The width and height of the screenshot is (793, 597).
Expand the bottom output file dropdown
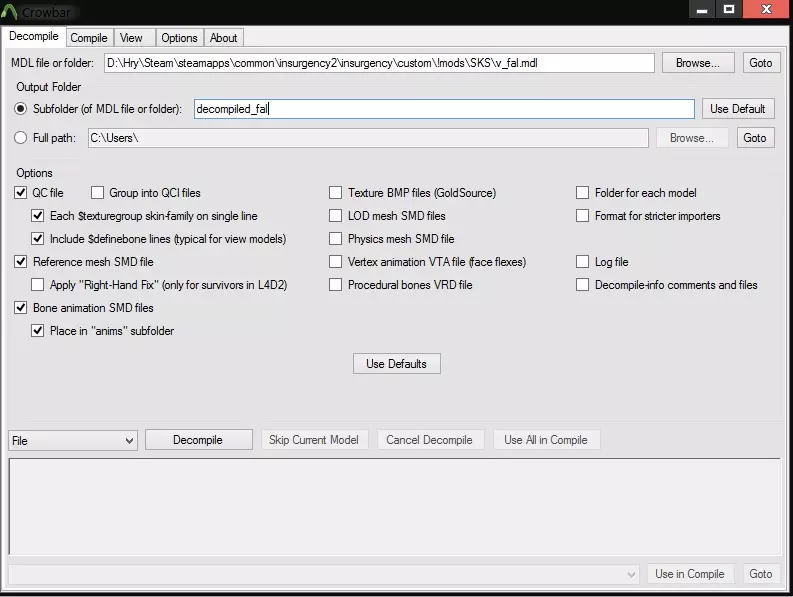click(x=631, y=574)
